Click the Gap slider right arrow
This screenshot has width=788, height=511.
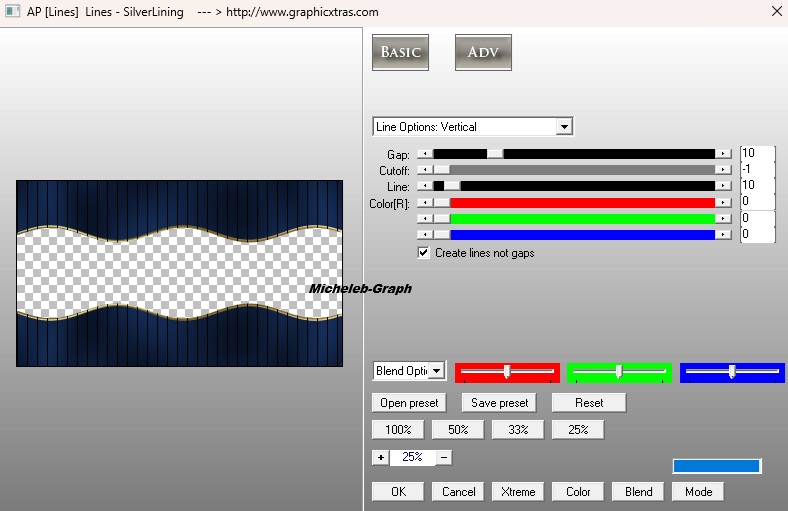[723, 154]
